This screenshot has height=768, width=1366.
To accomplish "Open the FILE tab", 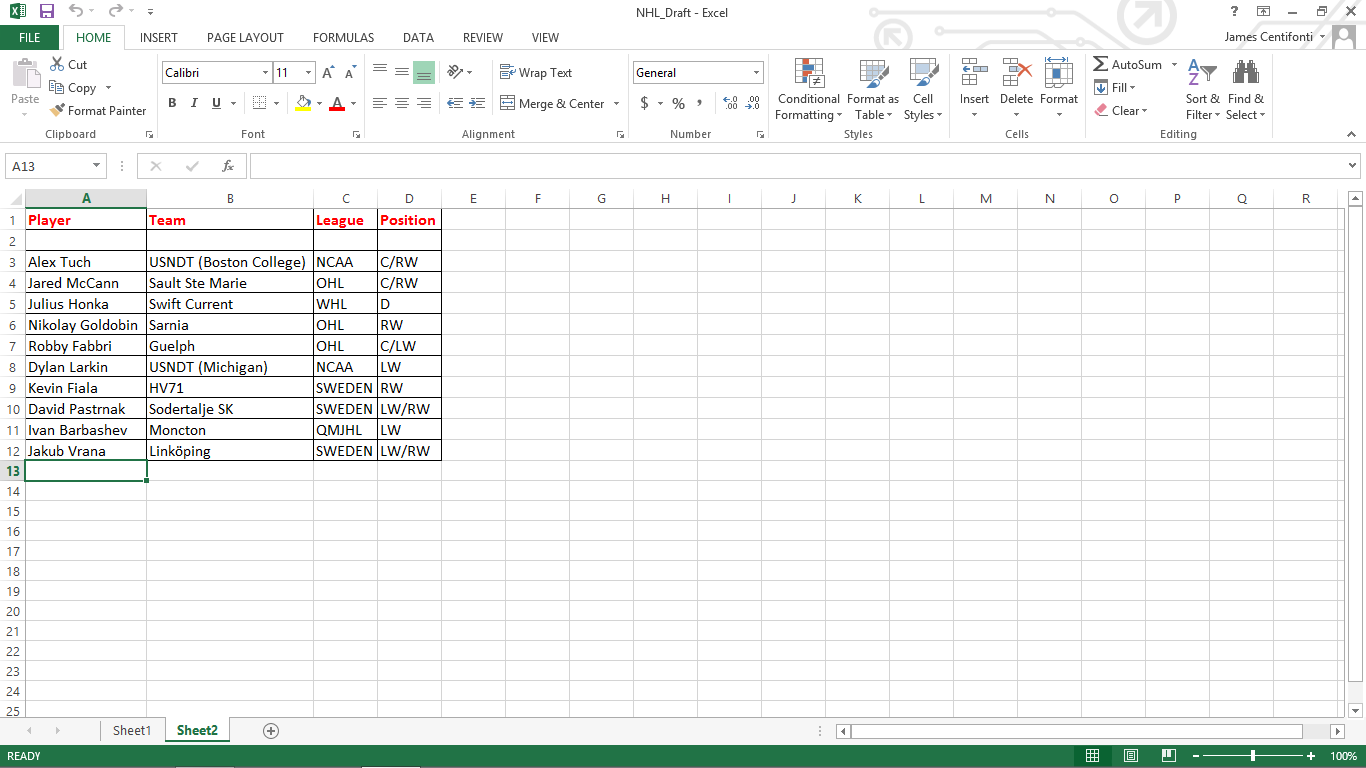I will tap(30, 38).
